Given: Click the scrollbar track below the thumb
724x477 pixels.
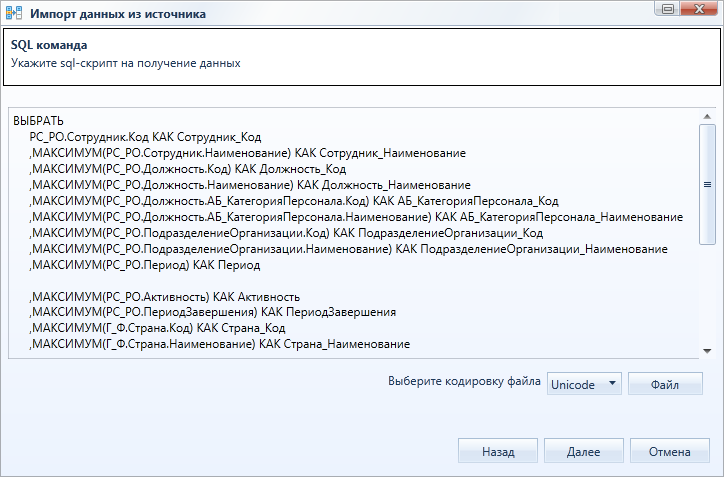Looking at the screenshot, I should pos(707,295).
